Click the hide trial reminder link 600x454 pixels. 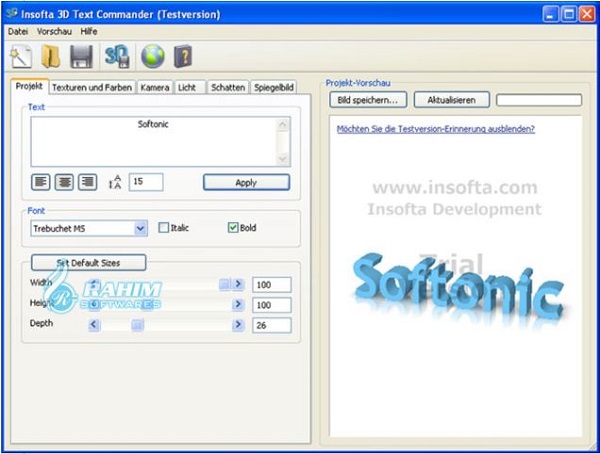coord(435,129)
